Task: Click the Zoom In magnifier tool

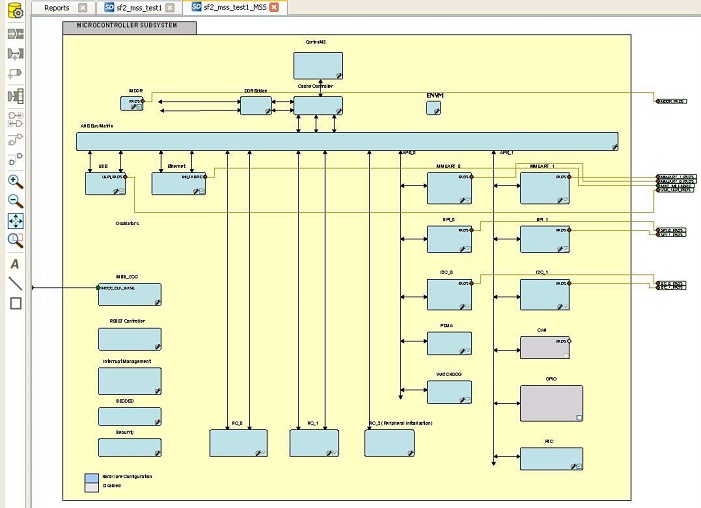Action: pyautogui.click(x=15, y=181)
